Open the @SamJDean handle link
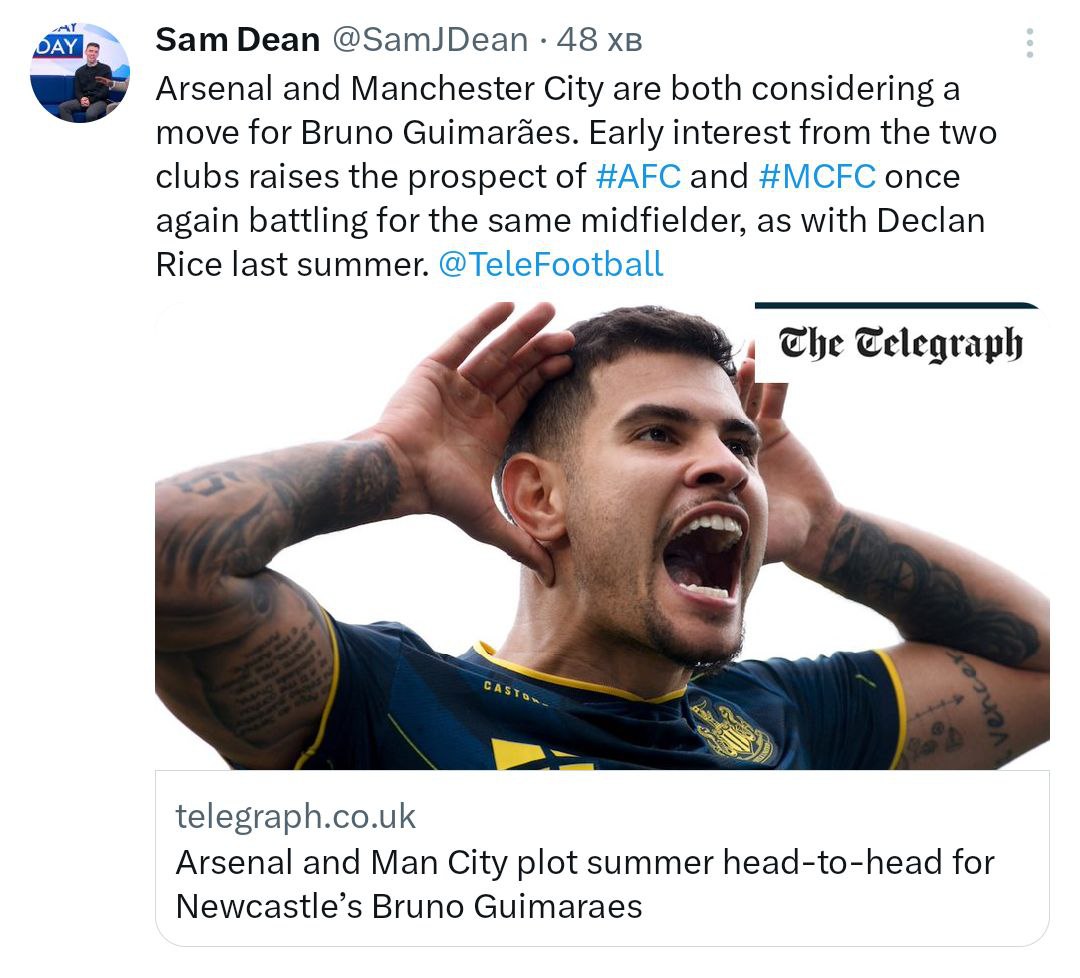 pos(429,40)
